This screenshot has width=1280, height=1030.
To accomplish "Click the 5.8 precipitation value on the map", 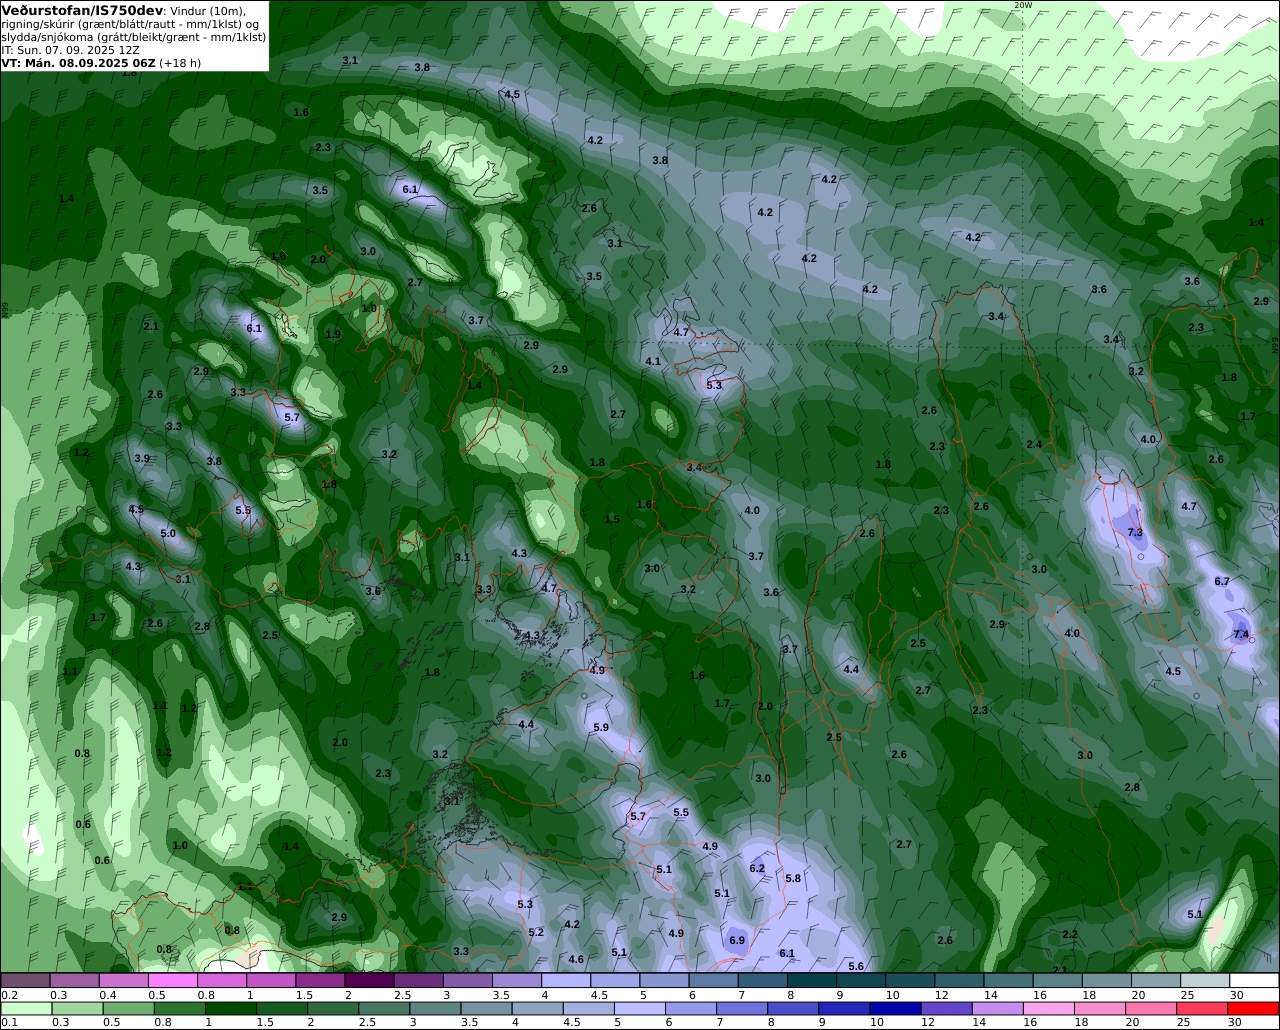I will pyautogui.click(x=793, y=878).
